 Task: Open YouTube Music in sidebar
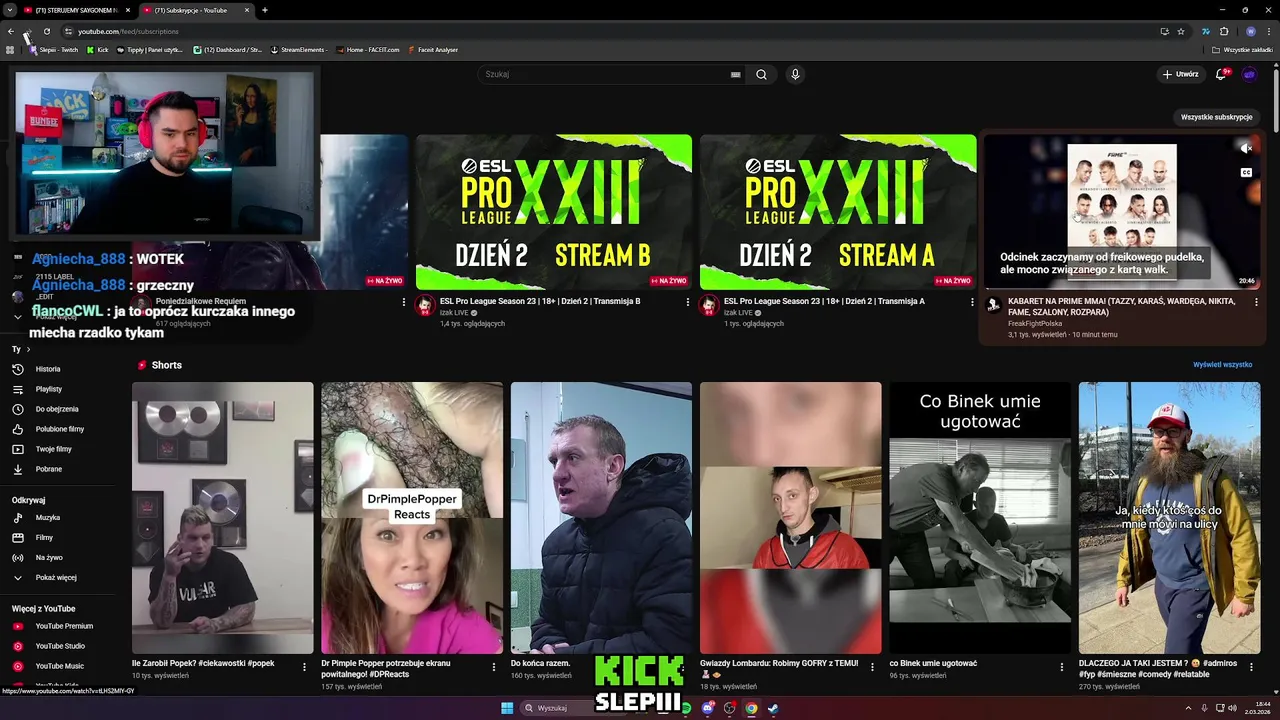[x=62, y=666]
